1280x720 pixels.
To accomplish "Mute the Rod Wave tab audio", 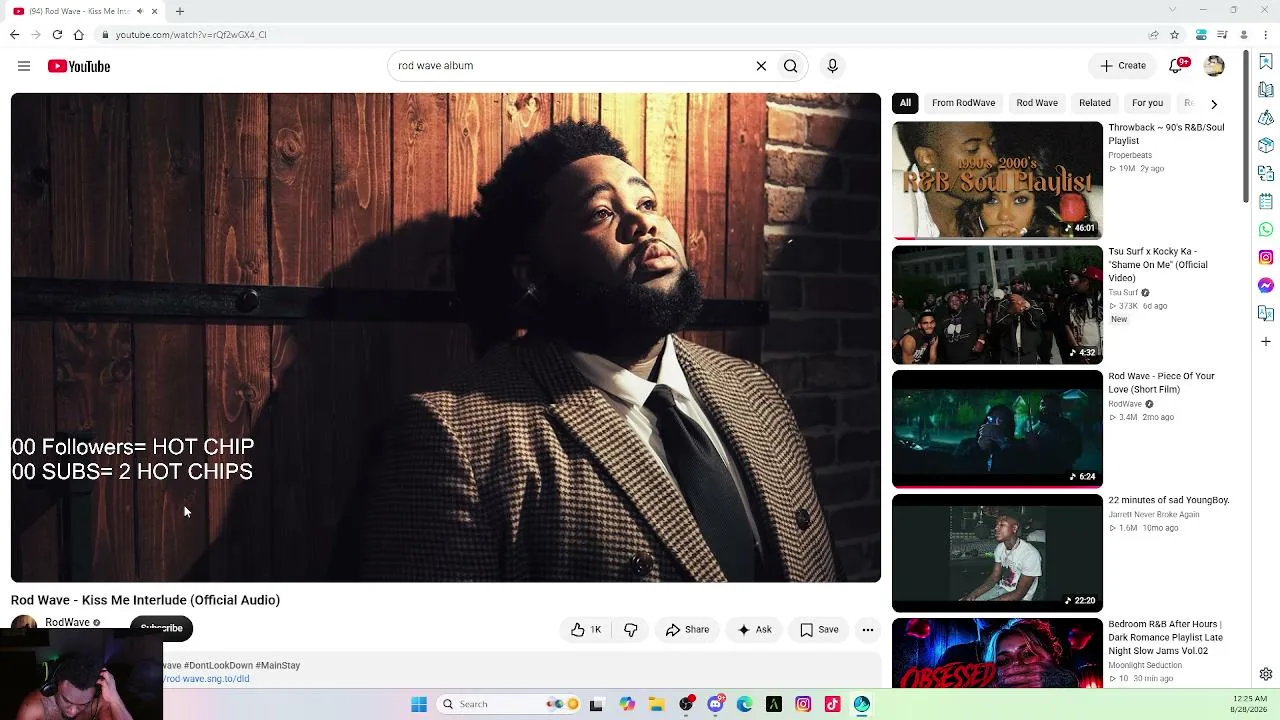I will pos(139,11).
